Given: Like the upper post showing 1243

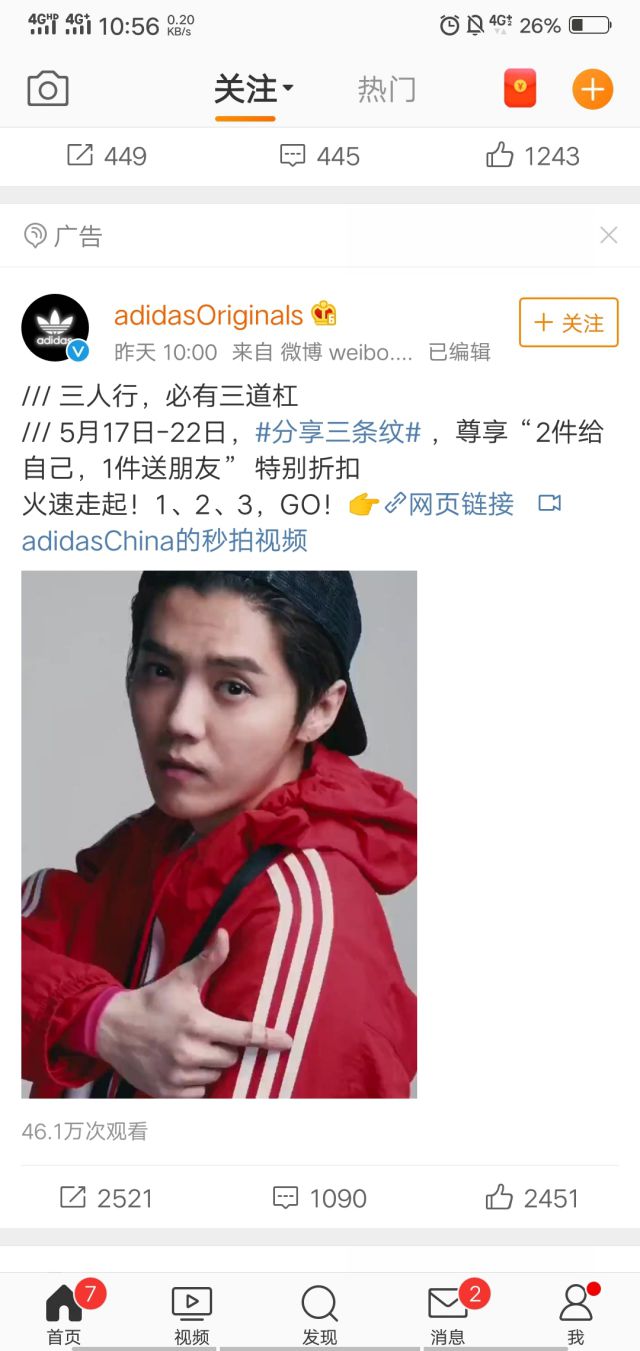Looking at the screenshot, I should pos(532,156).
